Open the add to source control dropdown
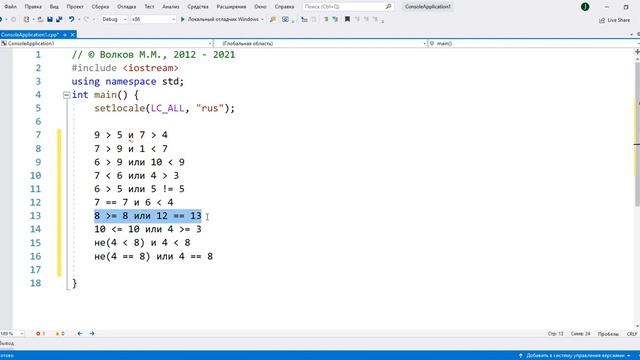Screen dimensions: 640x360 575,356
